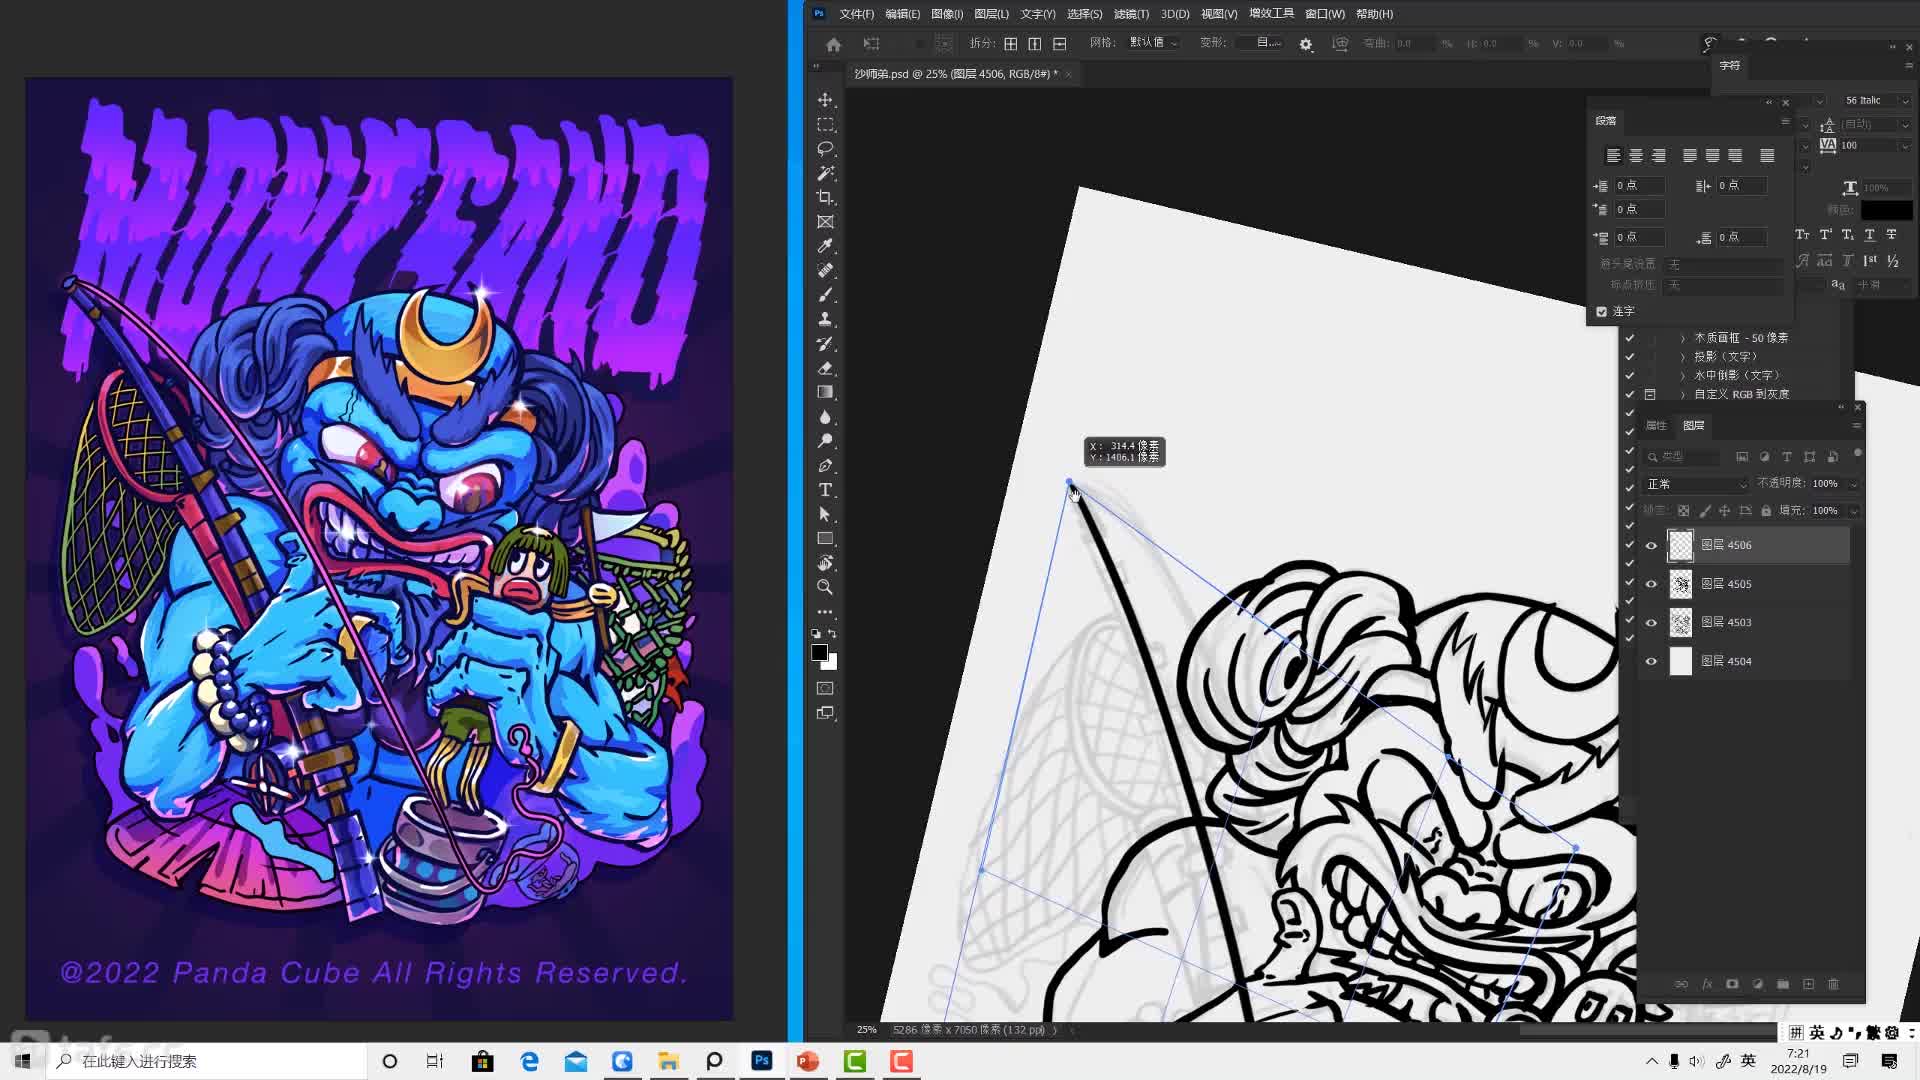This screenshot has width=1920, height=1080.
Task: Open the 正常 blend mode dropdown
Action: (x=1695, y=484)
